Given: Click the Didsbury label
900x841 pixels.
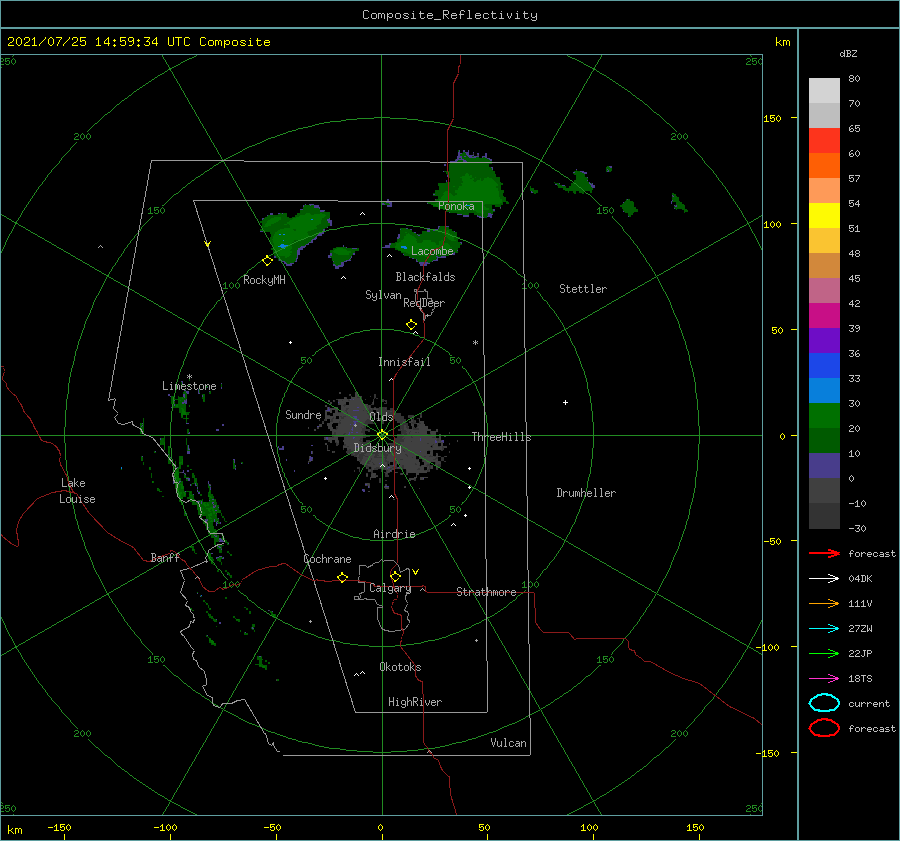Looking at the screenshot, I should pyautogui.click(x=377, y=448).
